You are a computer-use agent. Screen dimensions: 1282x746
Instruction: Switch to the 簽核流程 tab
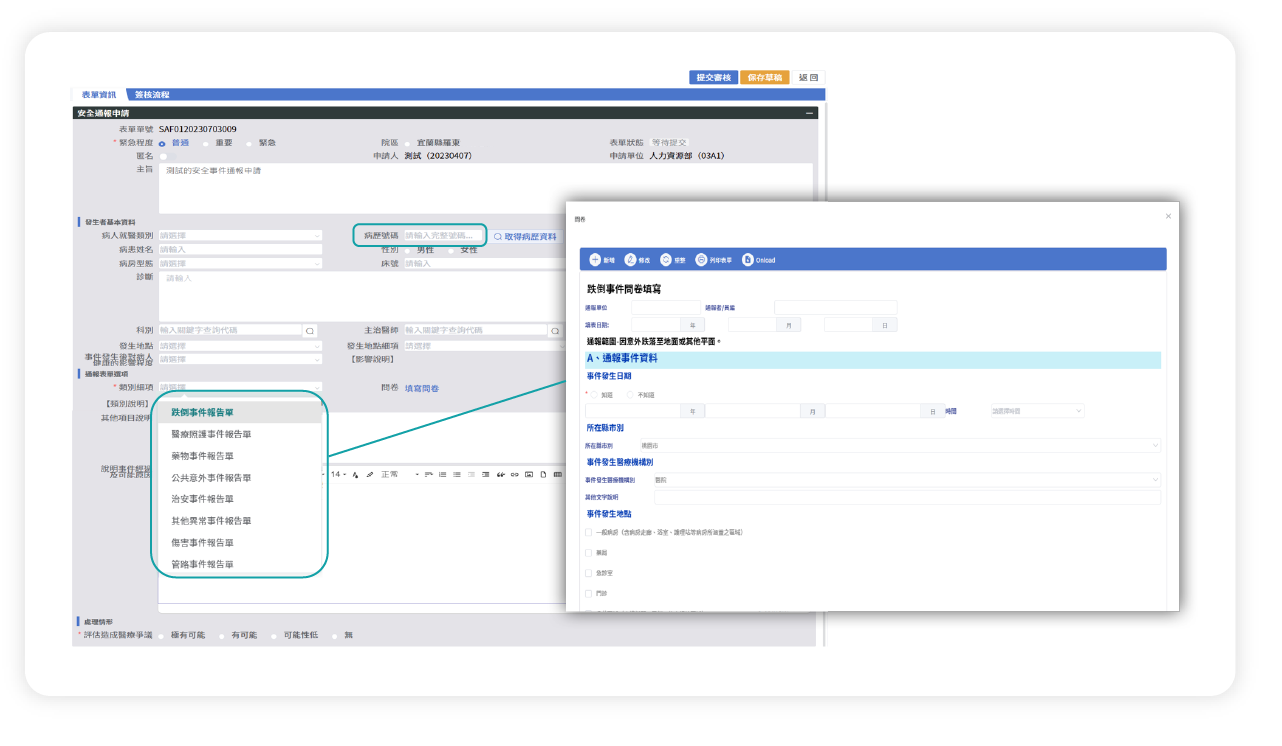[152, 95]
